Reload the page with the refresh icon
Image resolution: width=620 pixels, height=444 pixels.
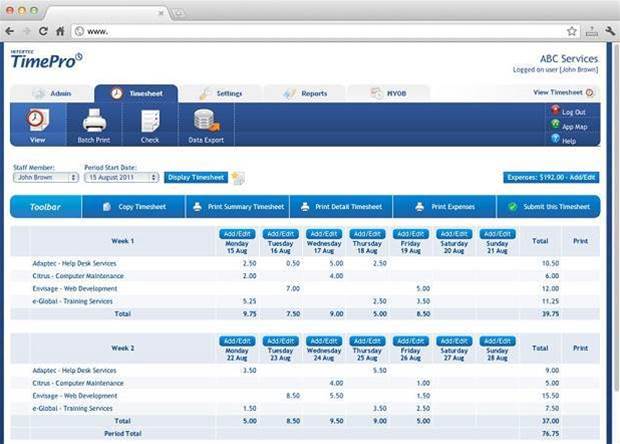[43, 31]
